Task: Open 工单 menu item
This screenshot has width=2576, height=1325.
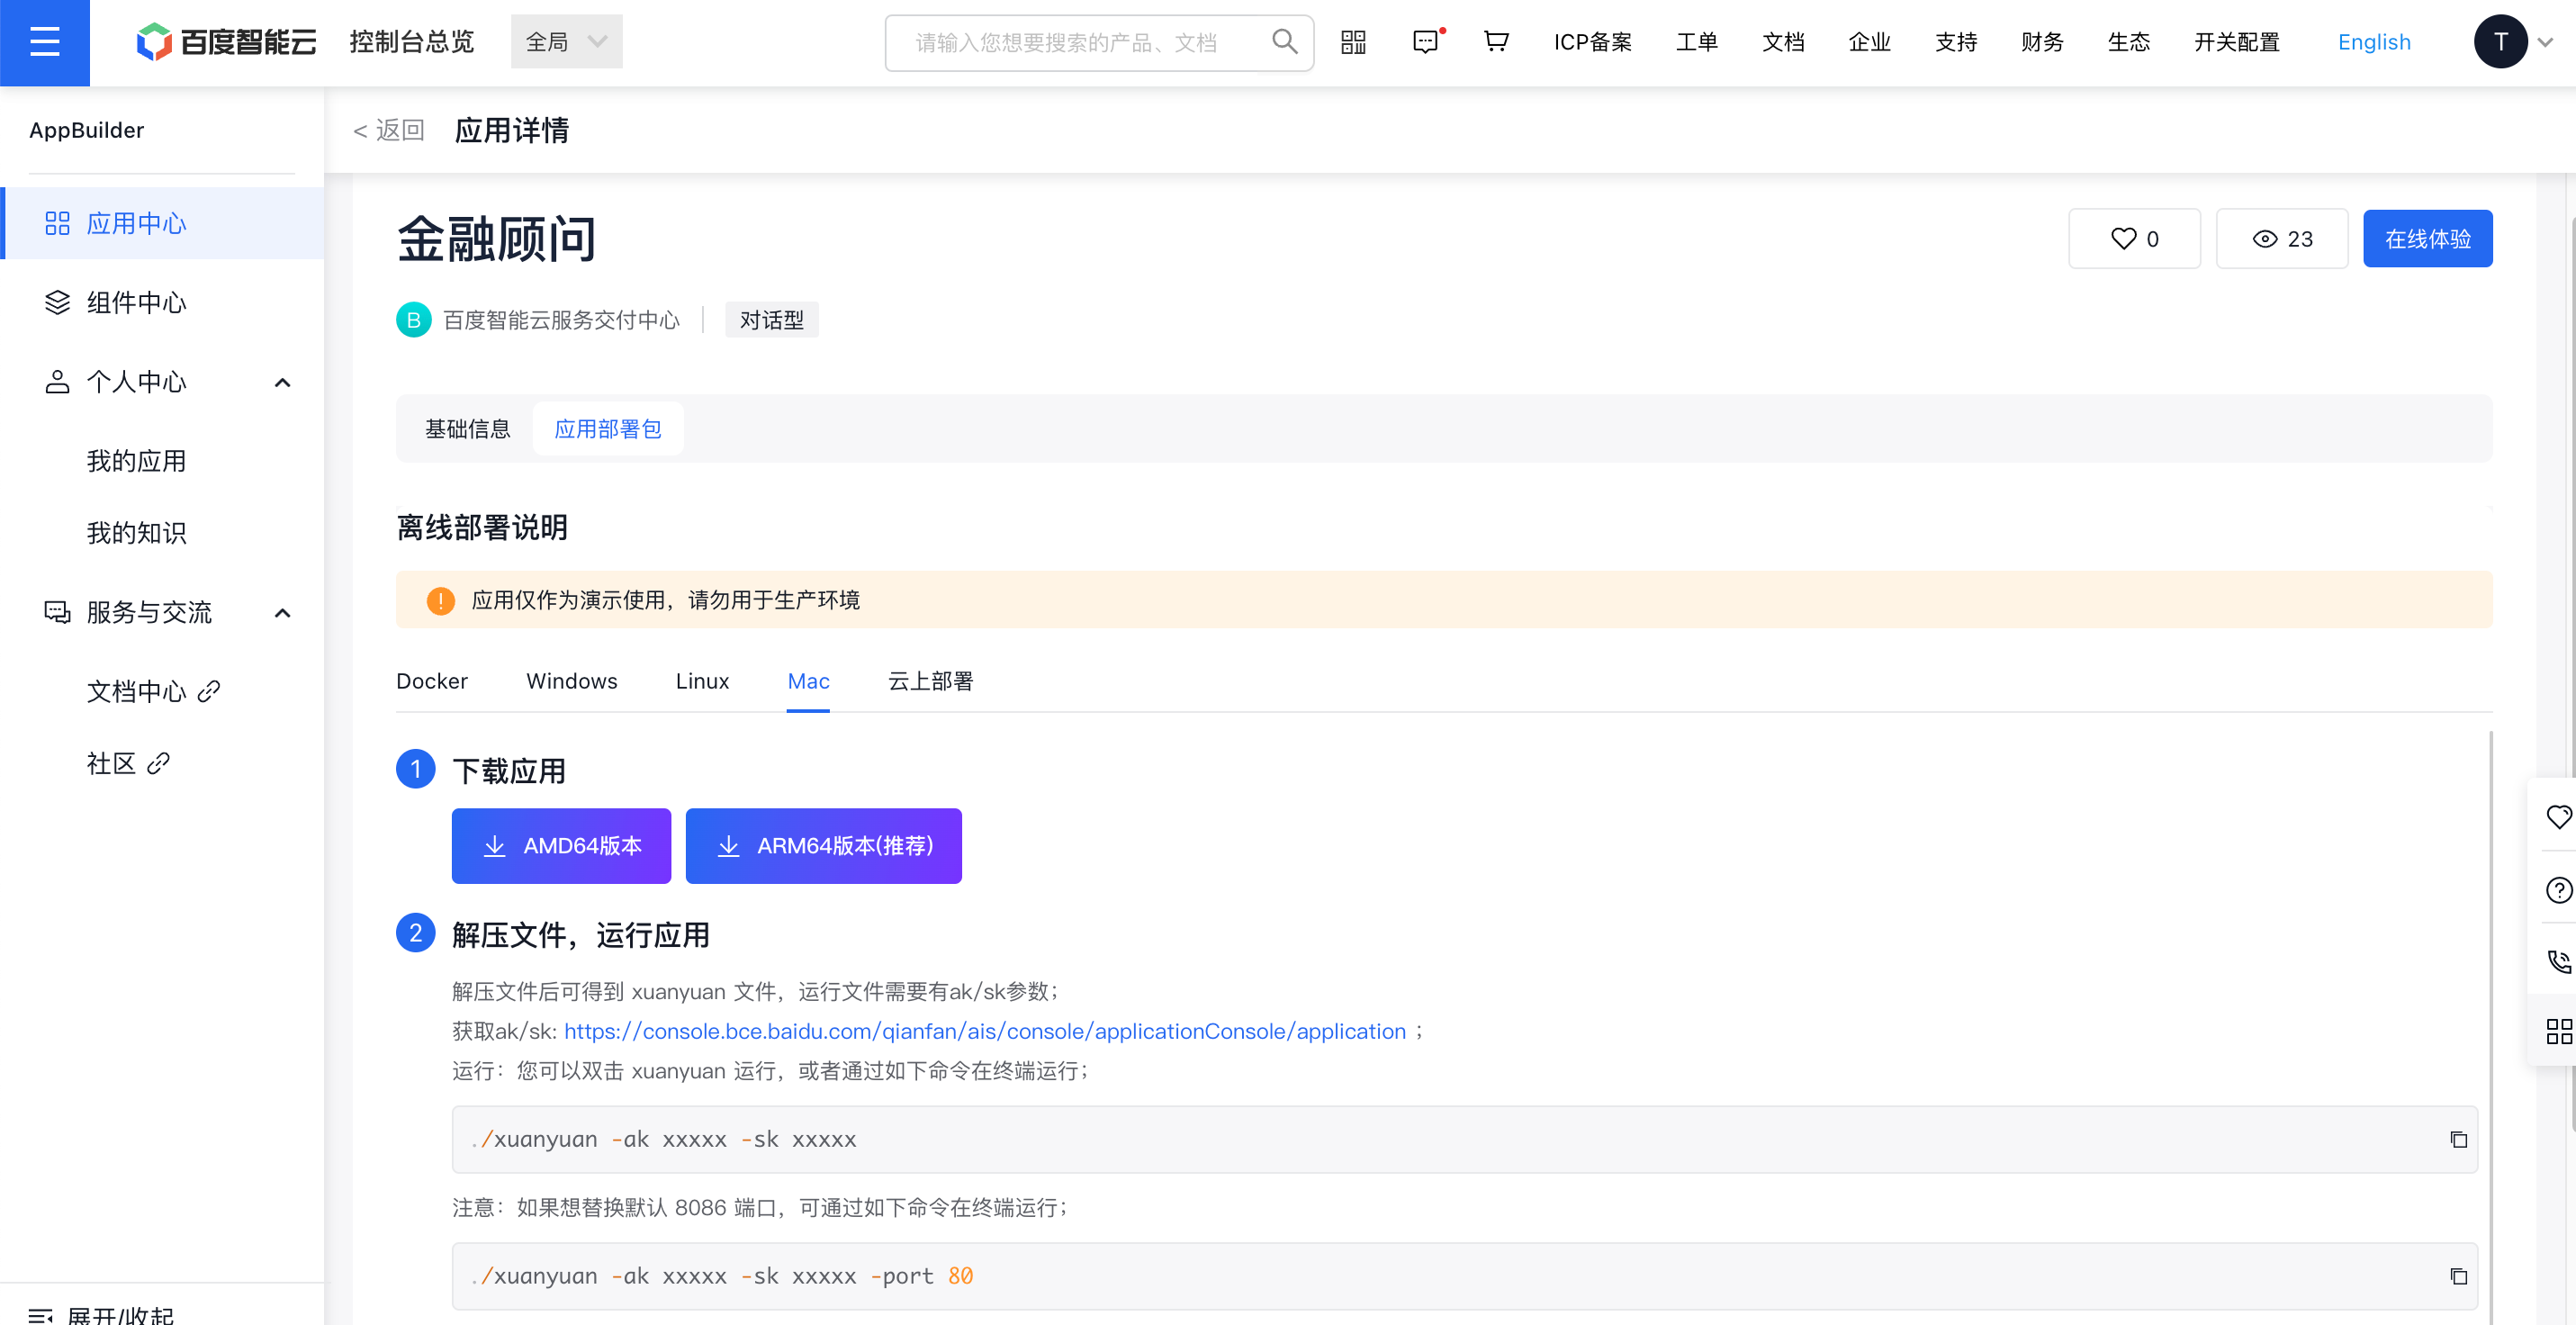Action: click(1697, 42)
